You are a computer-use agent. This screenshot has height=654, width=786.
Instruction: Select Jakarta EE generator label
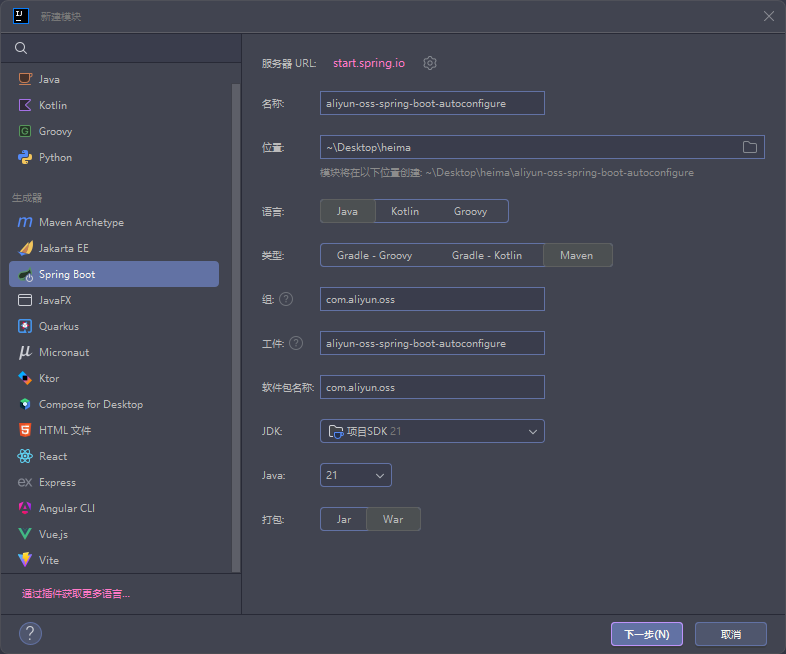tap(64, 249)
